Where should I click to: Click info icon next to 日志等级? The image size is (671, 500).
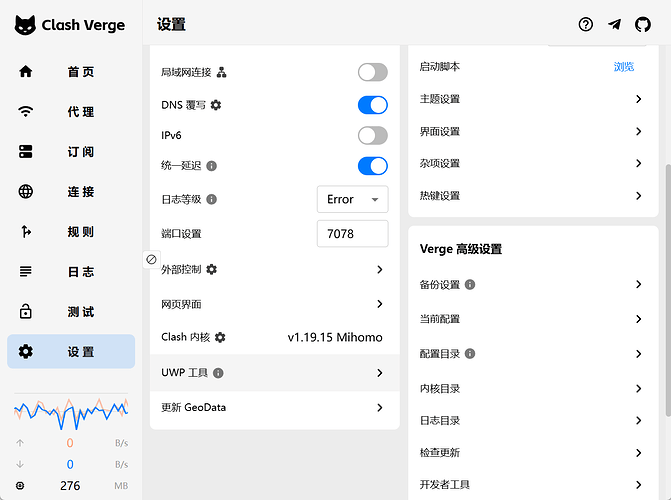(211, 199)
